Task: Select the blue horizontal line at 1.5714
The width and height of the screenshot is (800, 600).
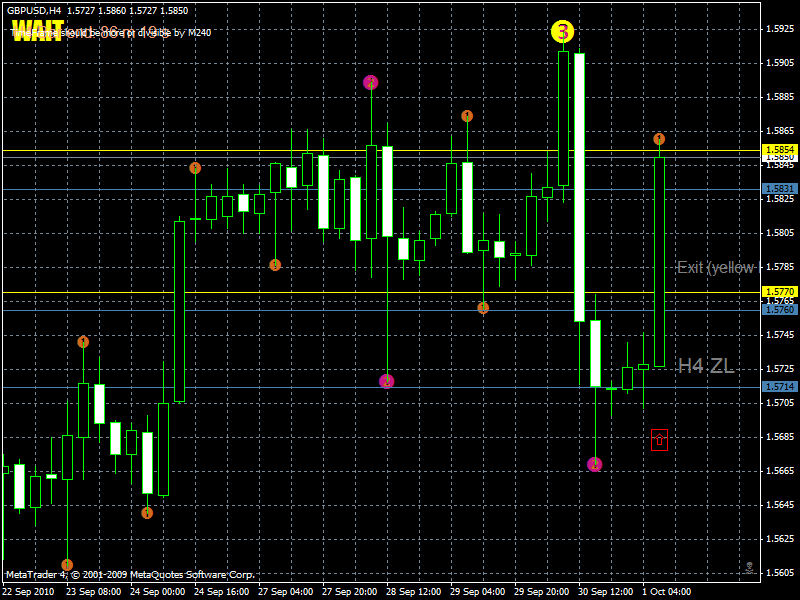Action: (x=382, y=387)
